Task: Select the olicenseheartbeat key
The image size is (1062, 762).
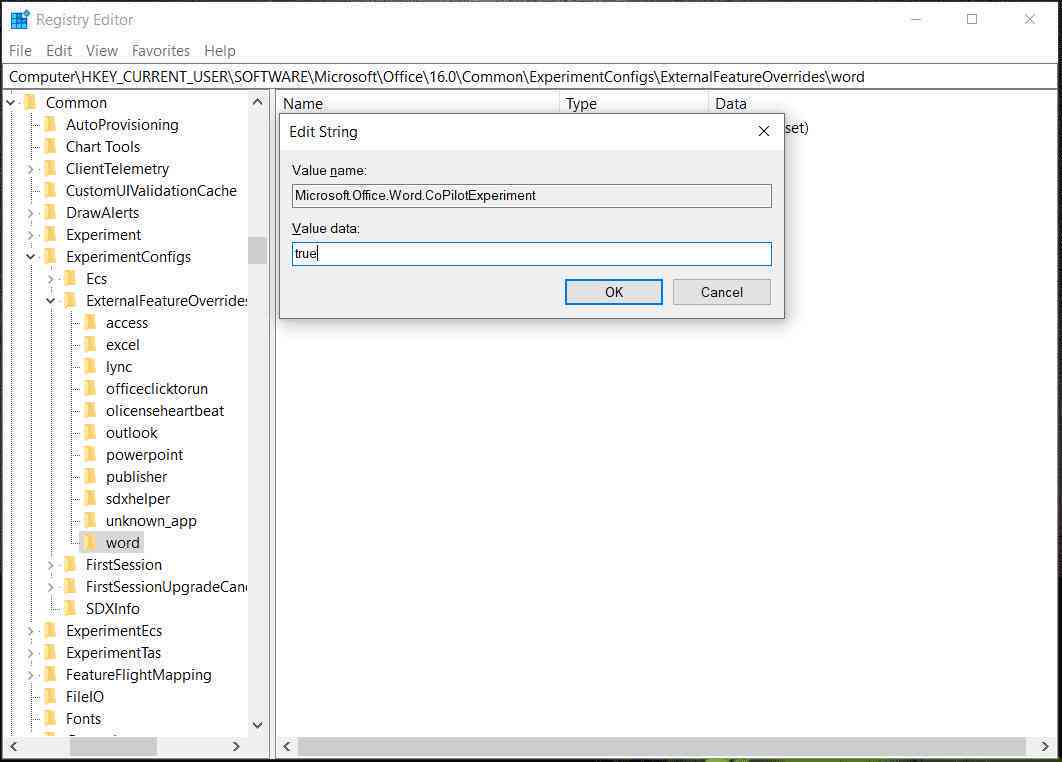Action: pos(165,411)
